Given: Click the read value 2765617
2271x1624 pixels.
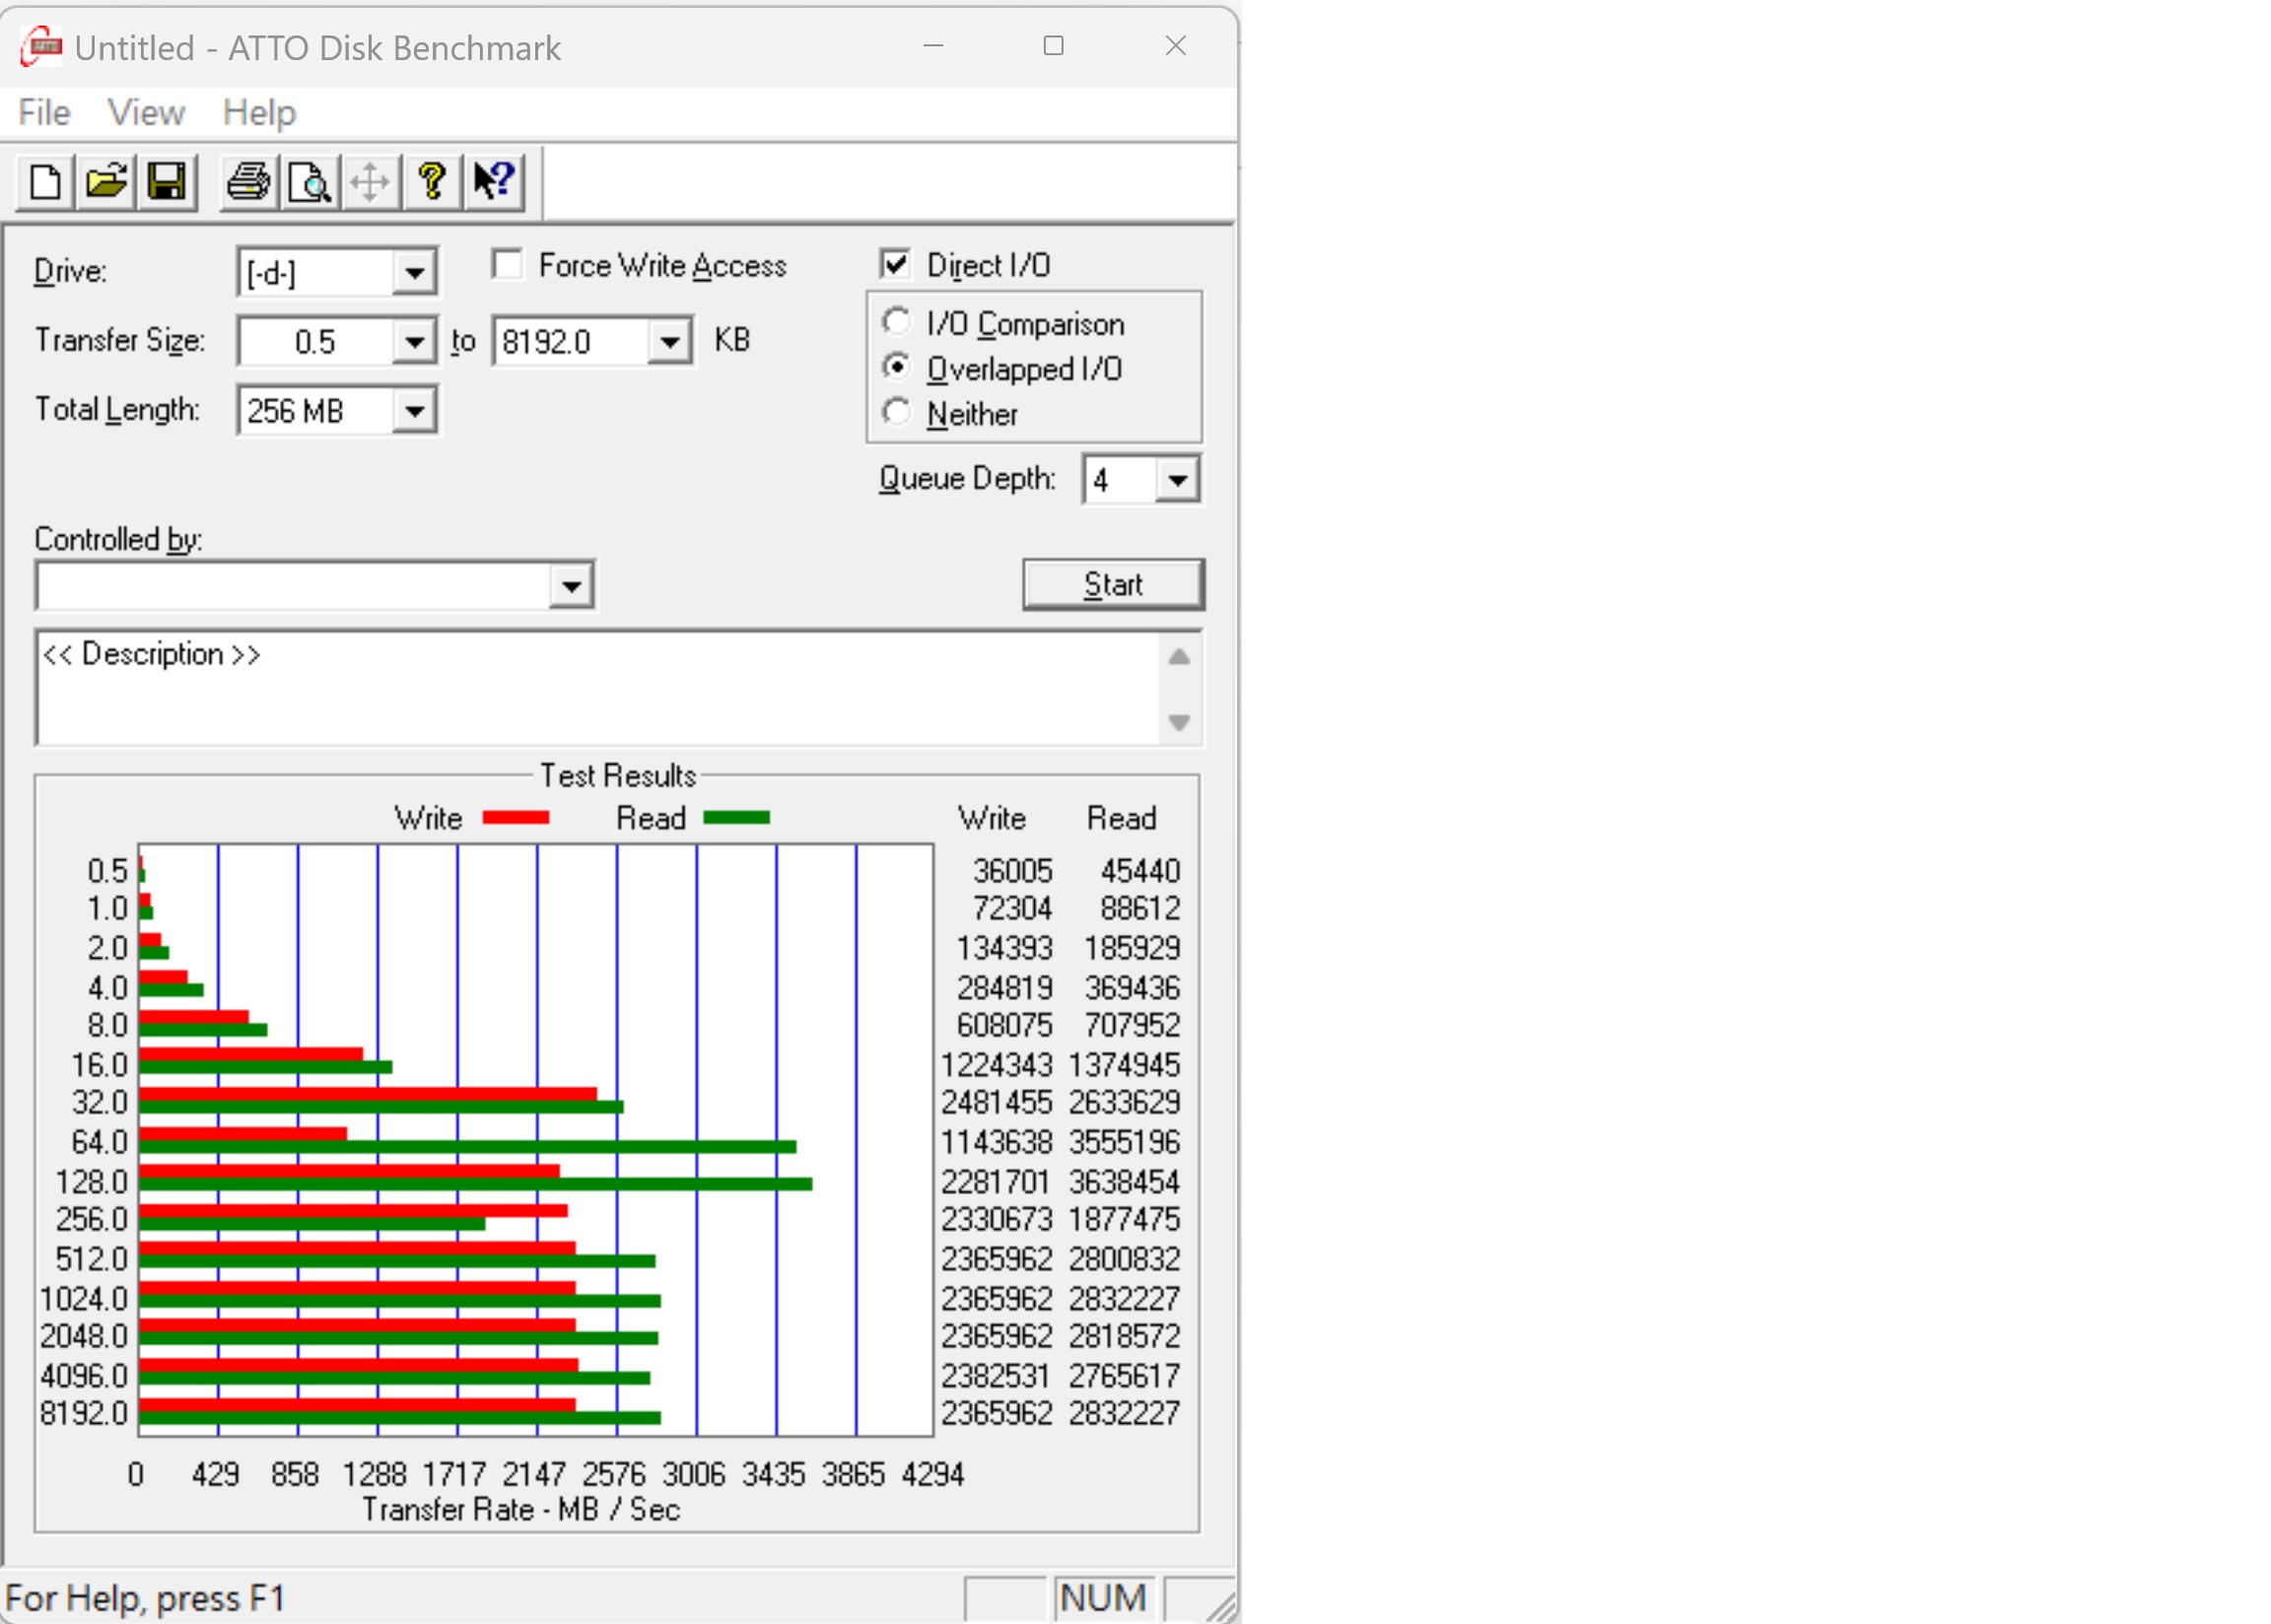Looking at the screenshot, I should [1124, 1376].
